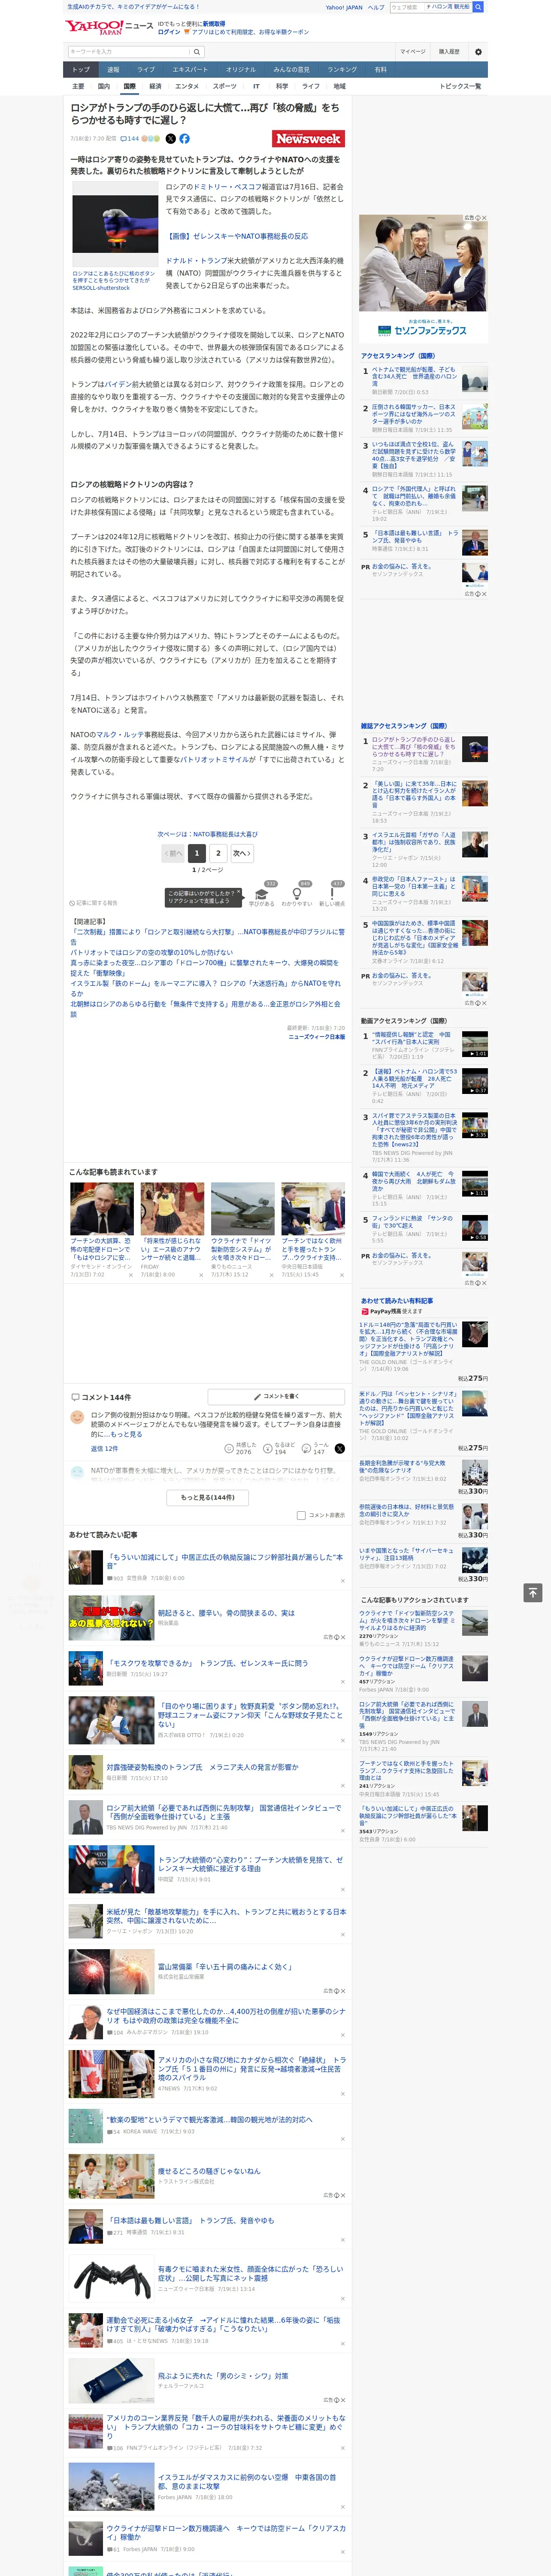The height and width of the screenshot is (2576, 551).
Task: React with the '新しい視点' exclamation icon
Action: (x=332, y=894)
